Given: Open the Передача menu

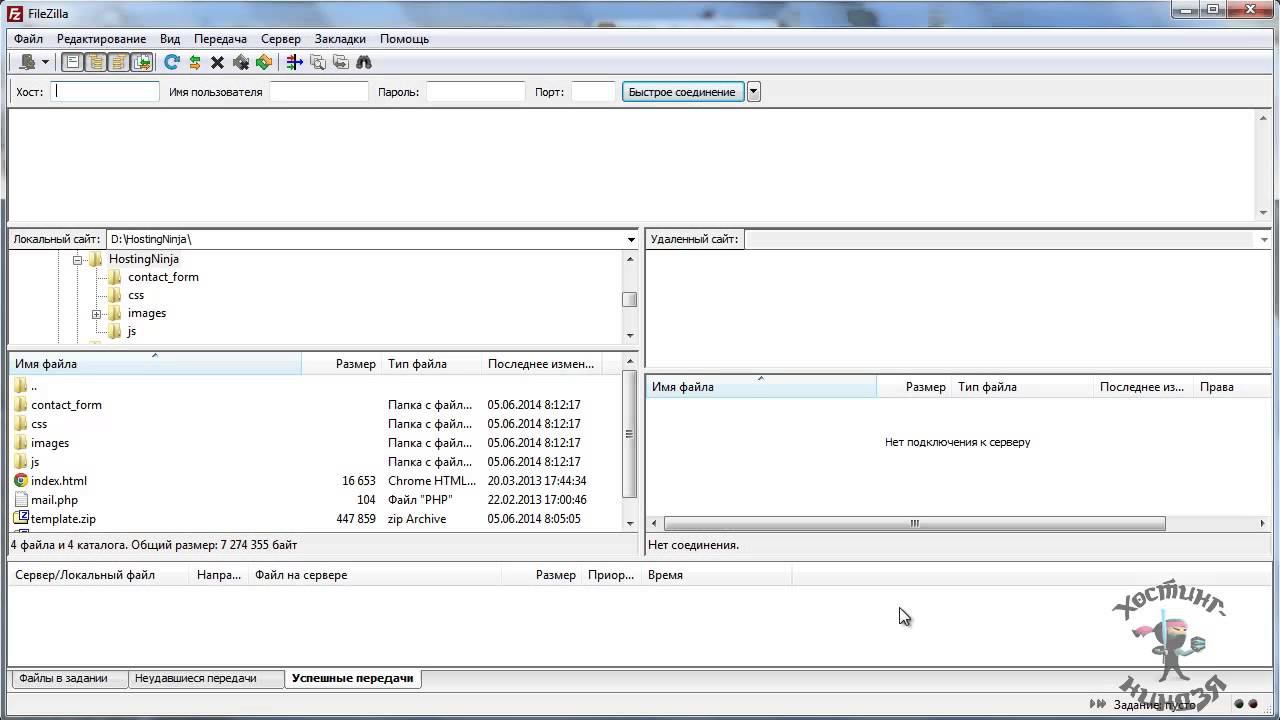Looking at the screenshot, I should [x=220, y=39].
